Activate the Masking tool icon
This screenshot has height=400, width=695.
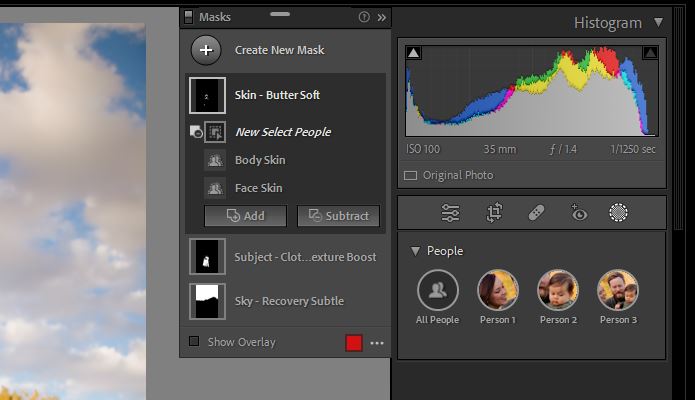619,212
